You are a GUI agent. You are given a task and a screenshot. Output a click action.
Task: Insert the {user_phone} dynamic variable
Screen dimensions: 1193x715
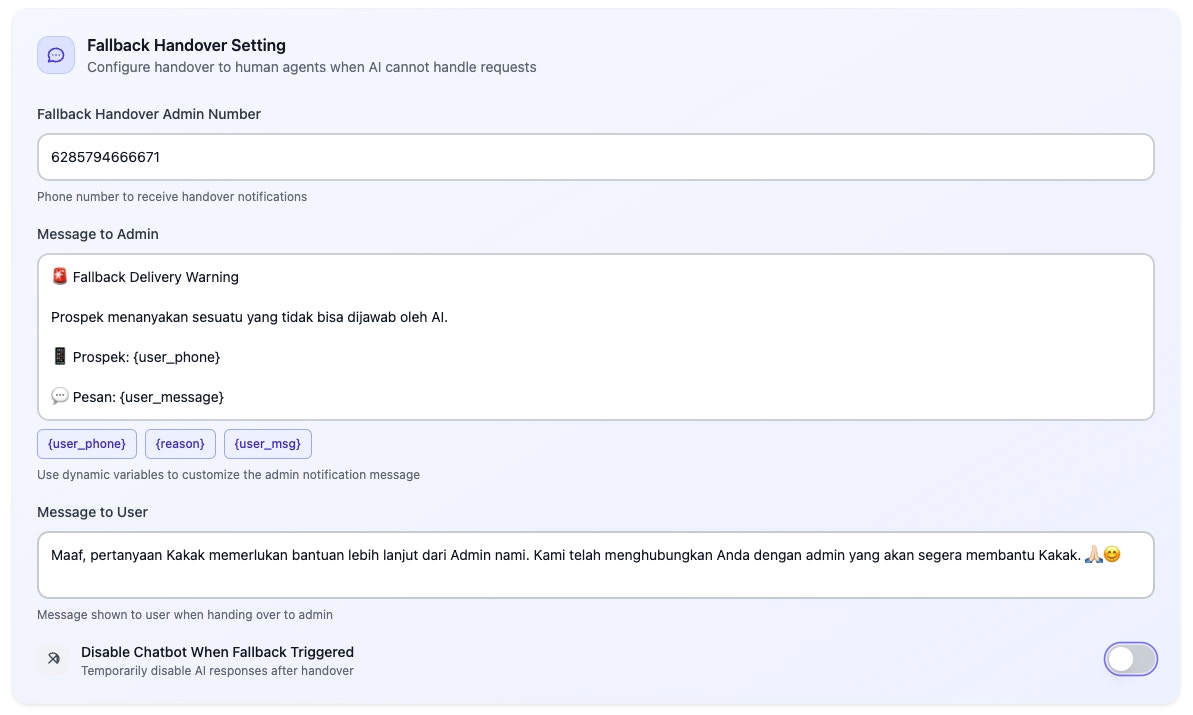86,443
